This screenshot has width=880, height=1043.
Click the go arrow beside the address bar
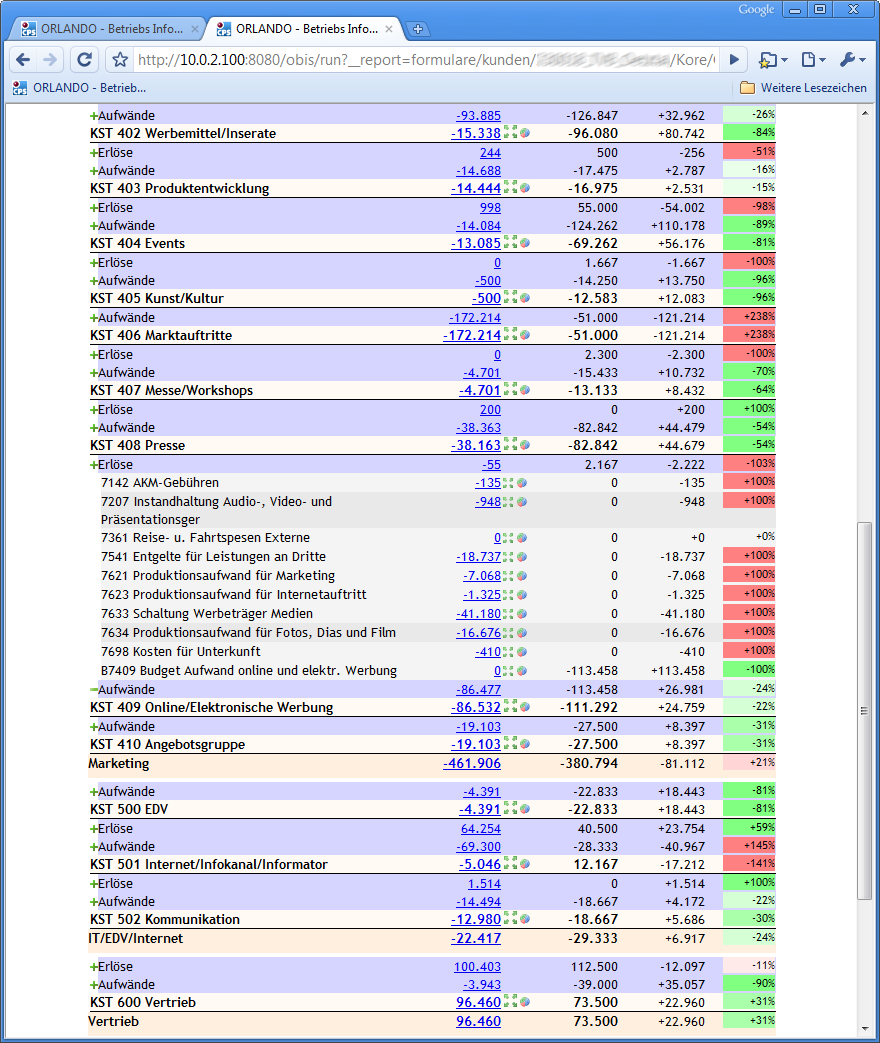(734, 60)
